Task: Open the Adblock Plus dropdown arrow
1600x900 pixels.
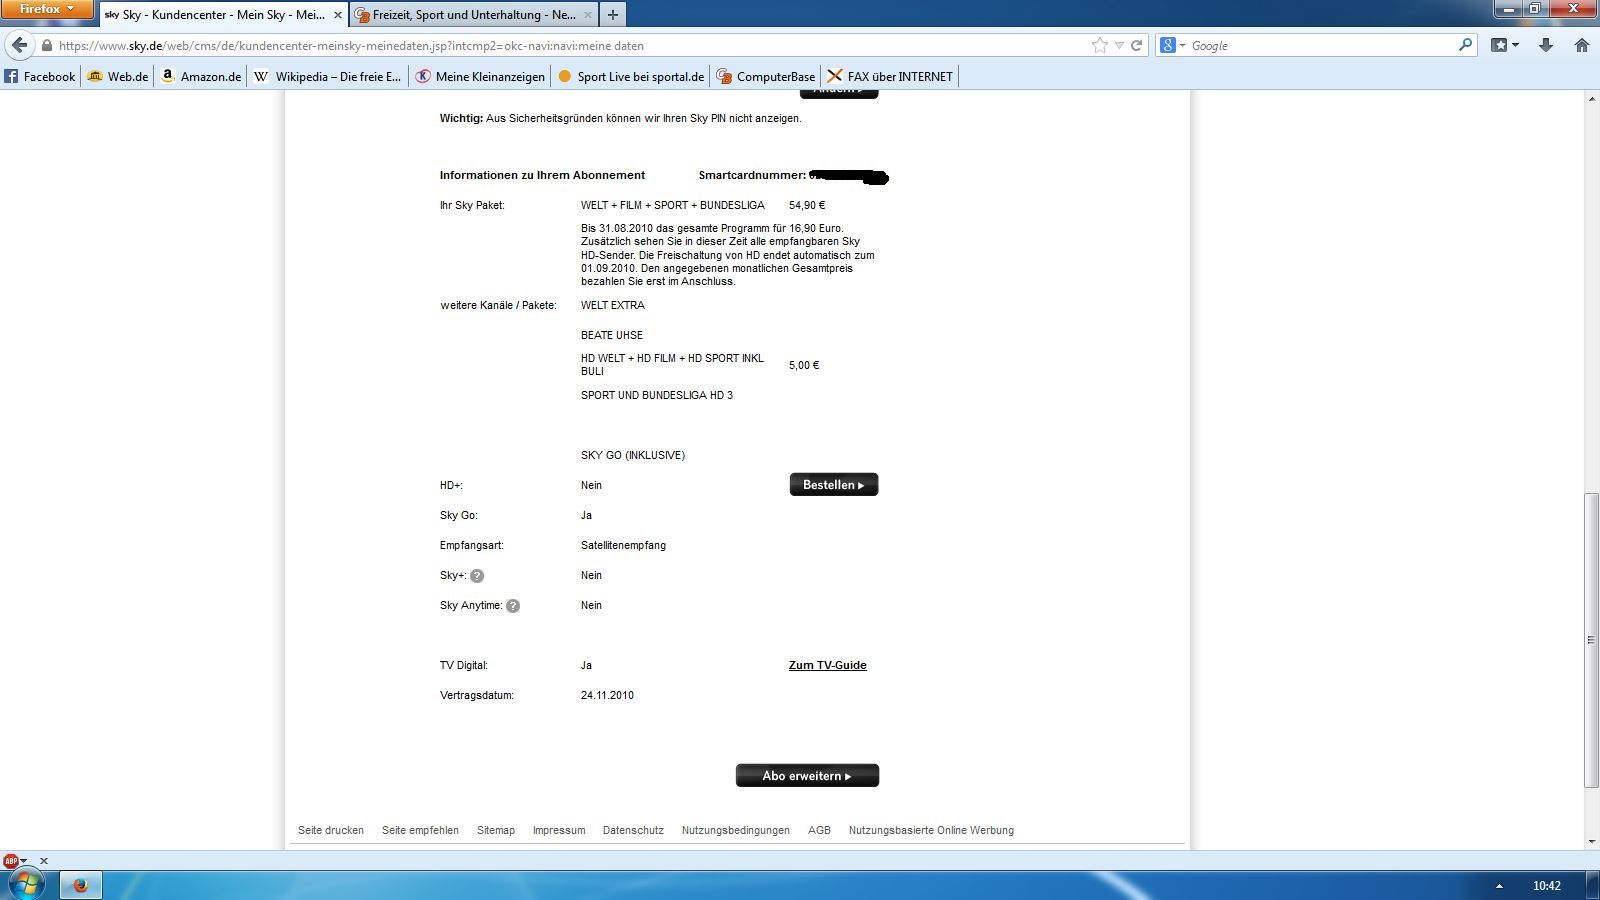Action: tap(24, 861)
